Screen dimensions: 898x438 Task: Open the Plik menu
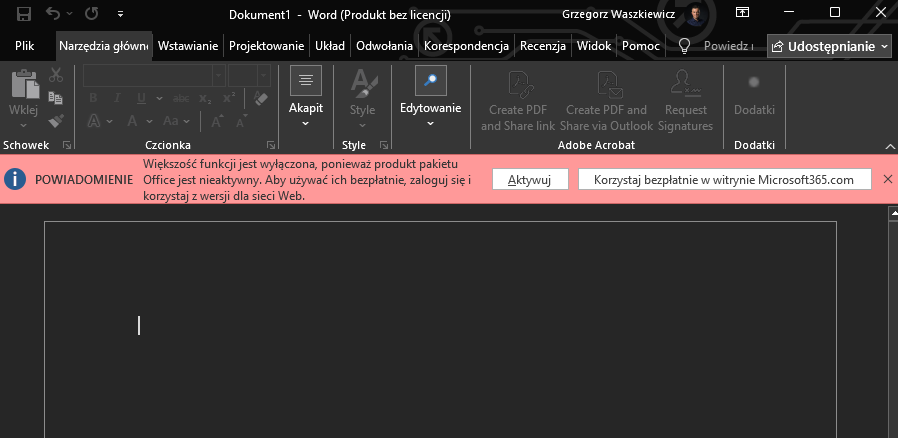(x=25, y=46)
